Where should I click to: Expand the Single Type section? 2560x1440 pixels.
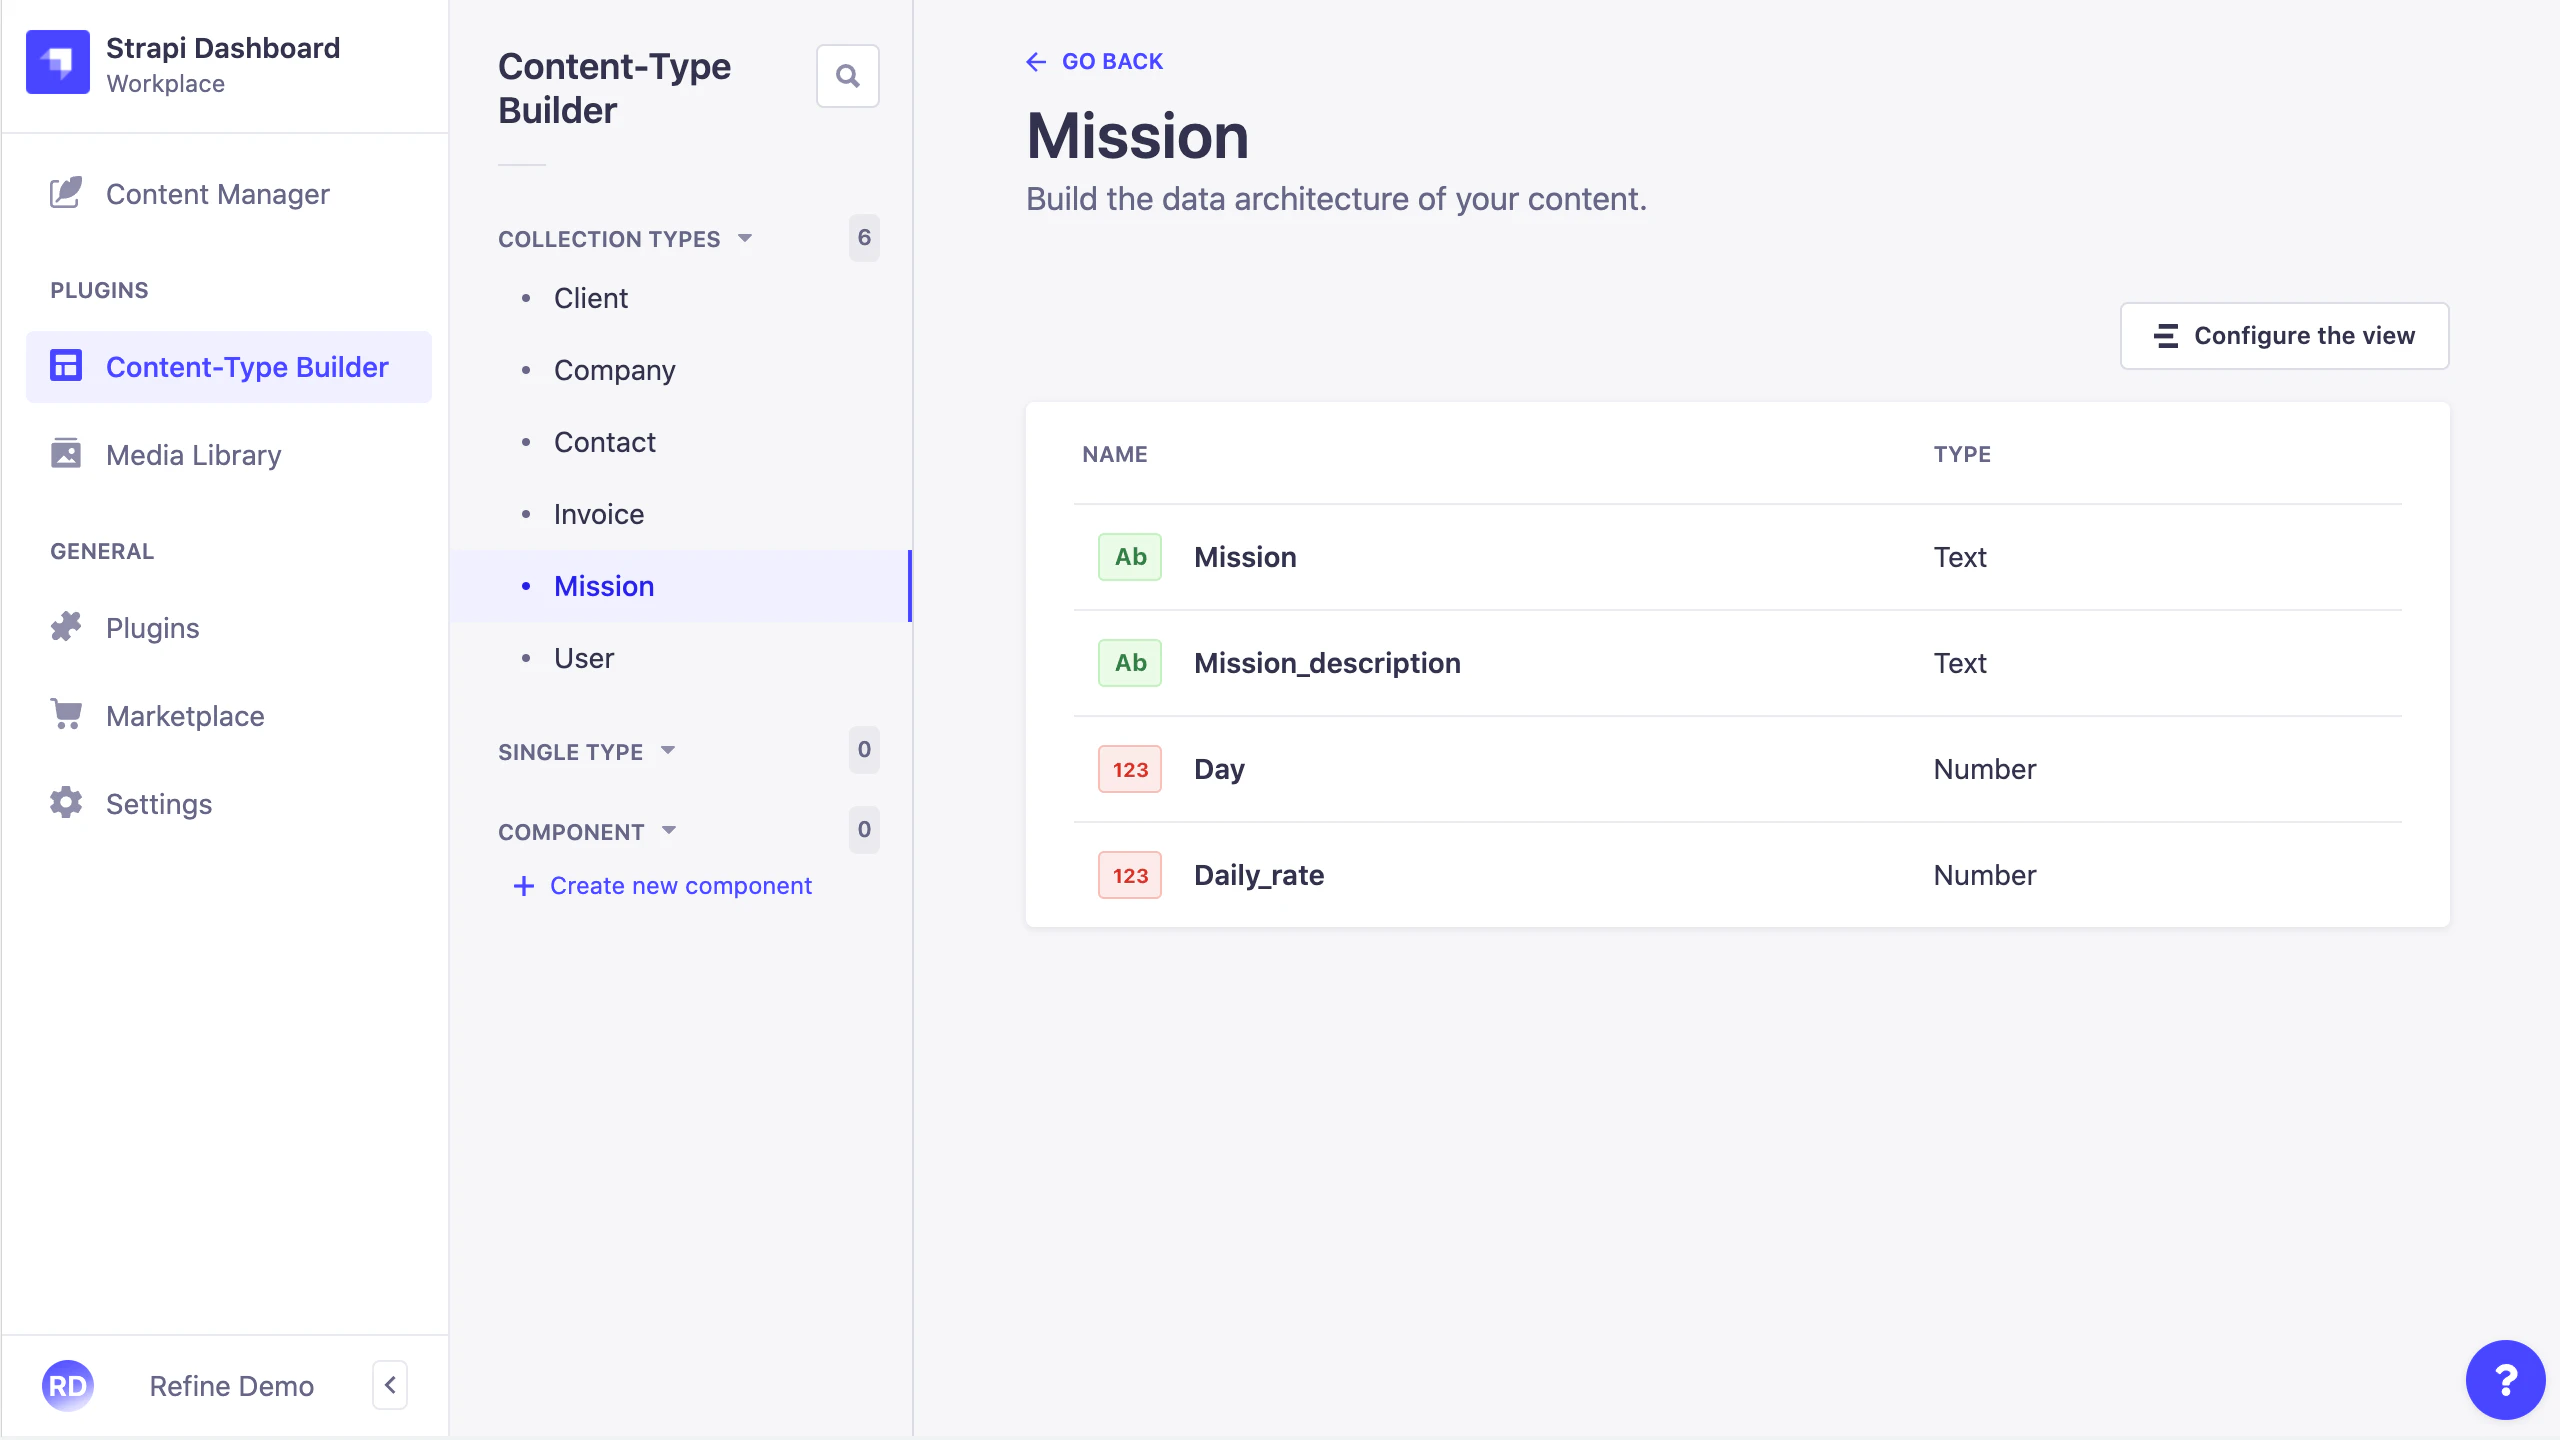click(668, 750)
